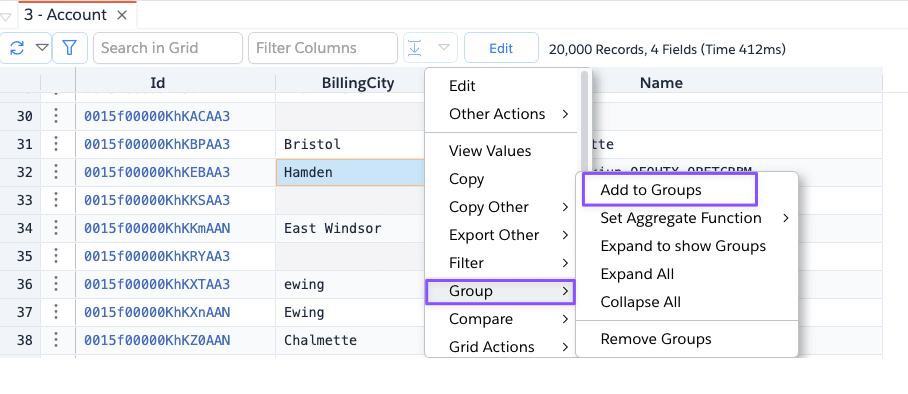The height and width of the screenshot is (394, 908).
Task: Click the Name column header
Action: (x=661, y=83)
